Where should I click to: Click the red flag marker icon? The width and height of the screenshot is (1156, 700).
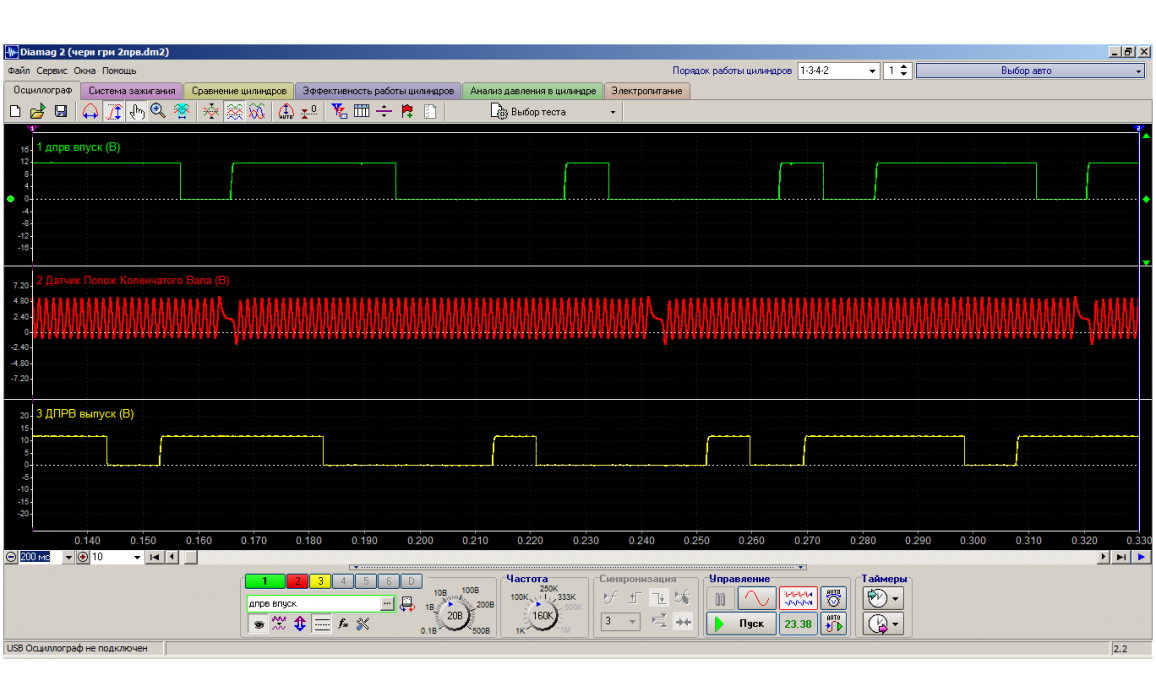pos(407,111)
